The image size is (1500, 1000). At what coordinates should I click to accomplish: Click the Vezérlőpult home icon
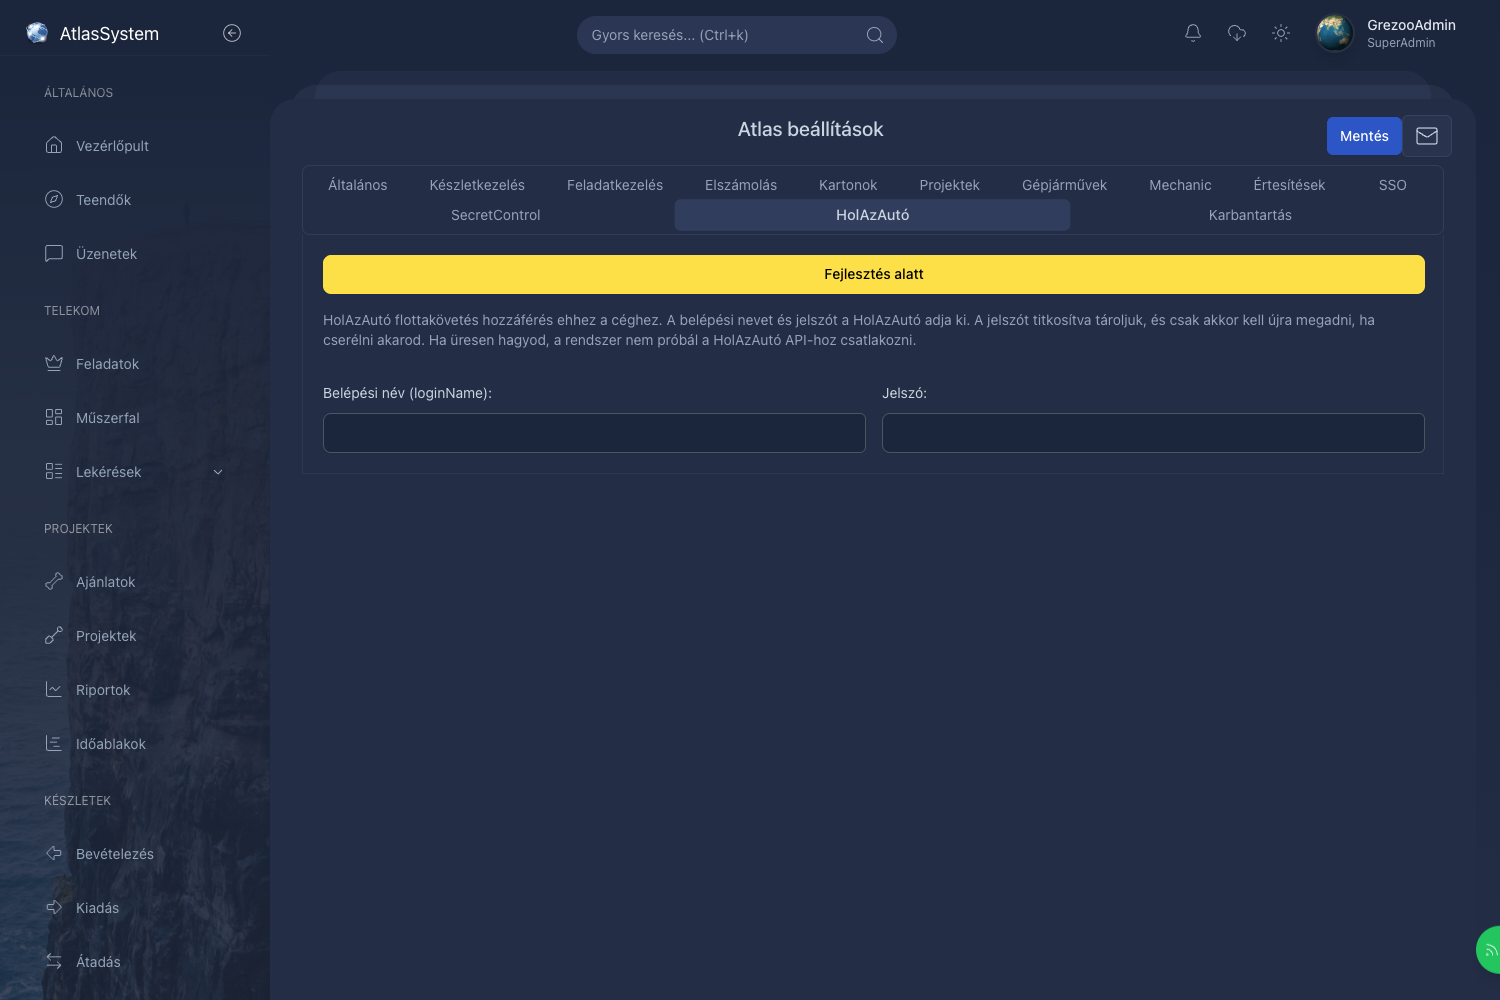pyautogui.click(x=54, y=145)
